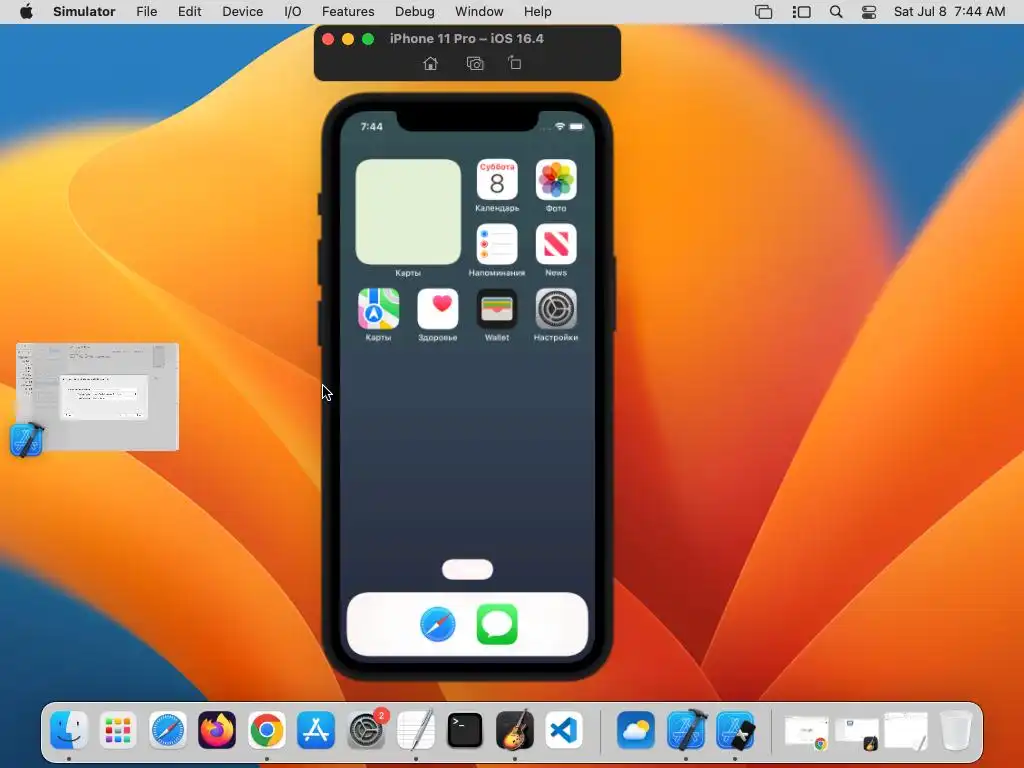Open Safari from the macOS Dock
This screenshot has width=1024, height=768.
click(x=168, y=729)
